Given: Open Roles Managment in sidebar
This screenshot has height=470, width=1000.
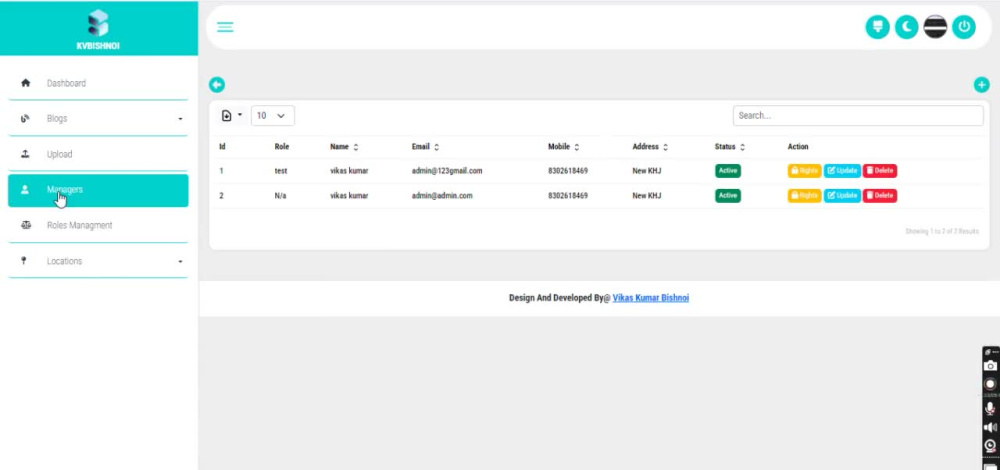Looking at the screenshot, I should (x=98, y=225).
